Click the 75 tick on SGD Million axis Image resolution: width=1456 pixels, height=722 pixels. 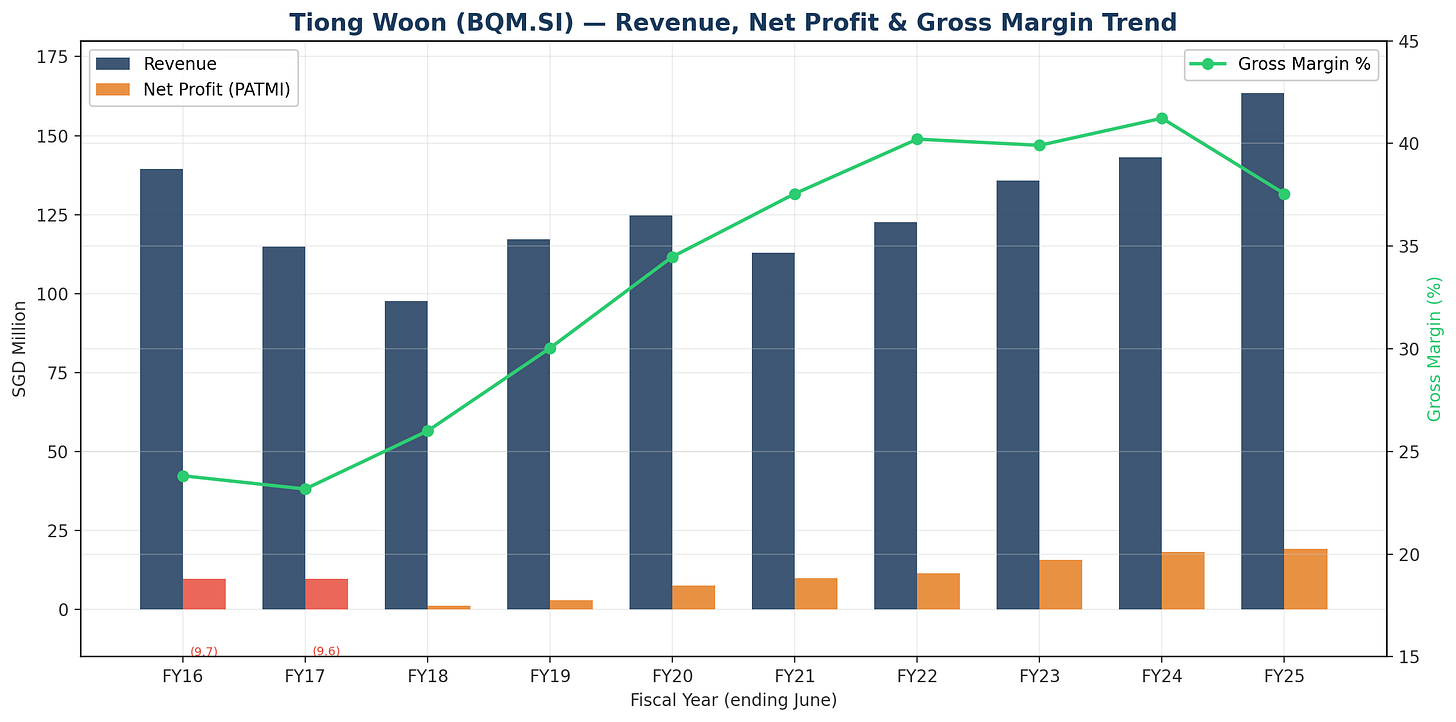59,373
